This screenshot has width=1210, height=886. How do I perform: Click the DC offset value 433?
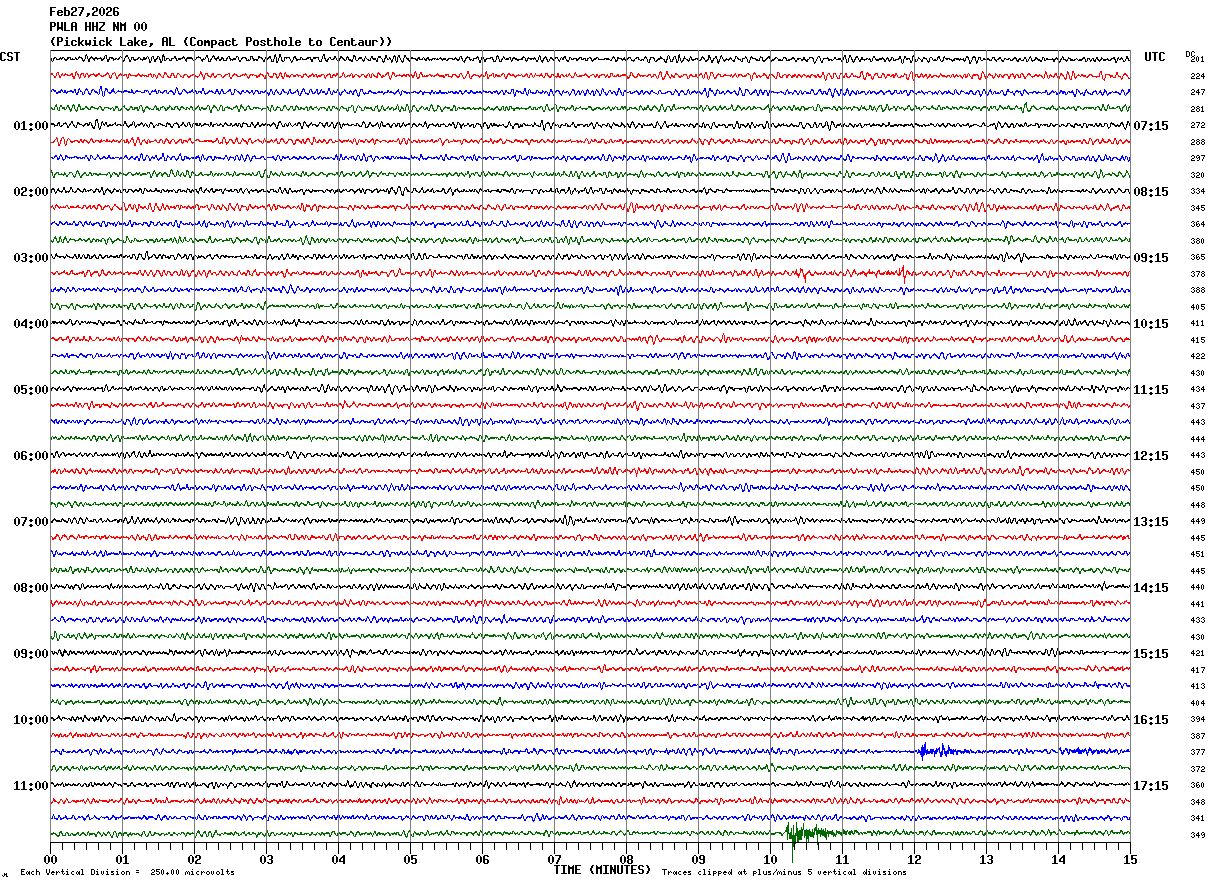coord(1197,621)
